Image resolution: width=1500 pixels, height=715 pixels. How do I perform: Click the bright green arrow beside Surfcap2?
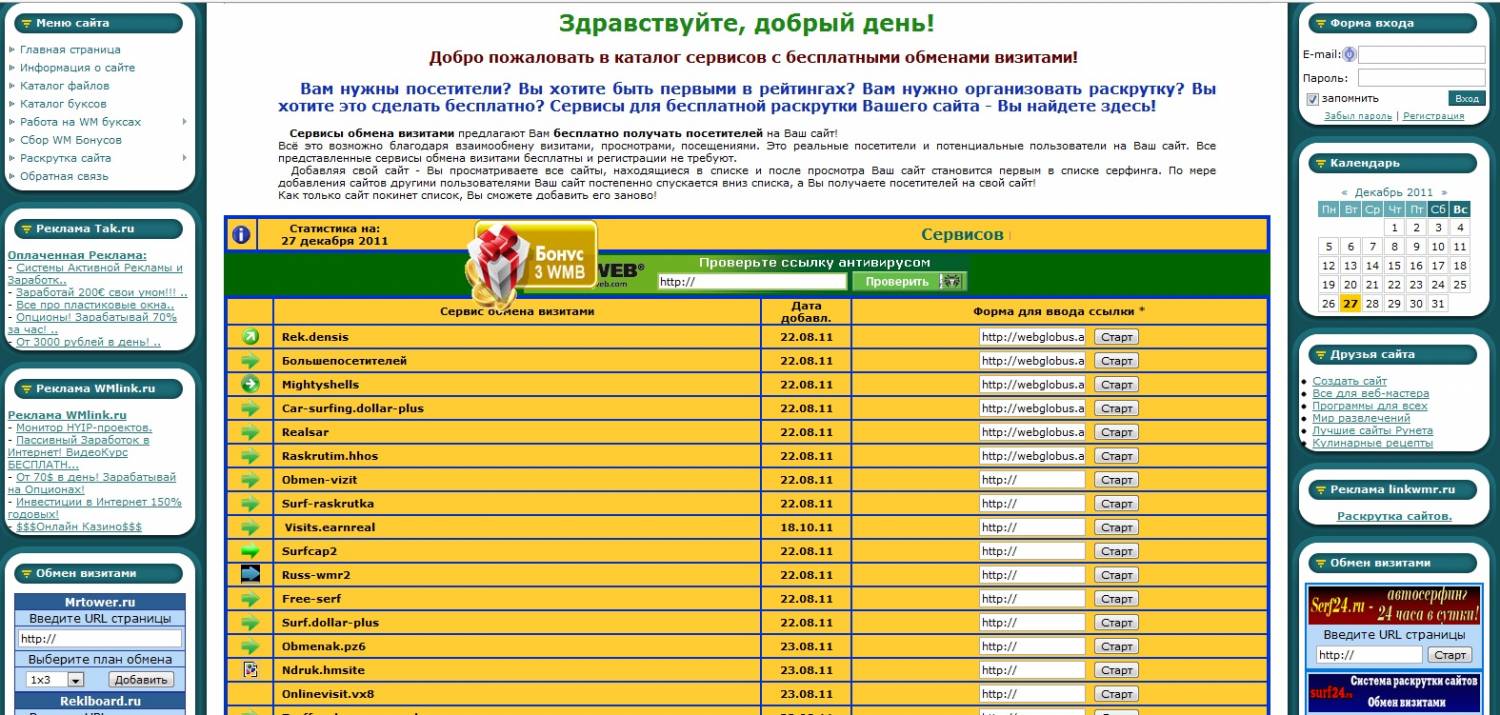tap(251, 551)
